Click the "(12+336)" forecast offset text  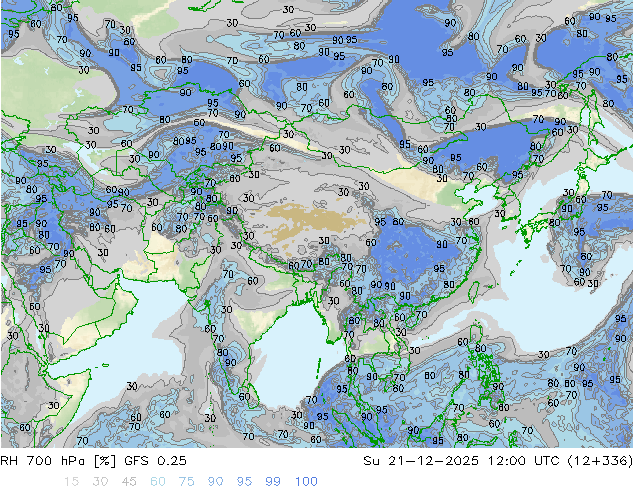point(600,461)
